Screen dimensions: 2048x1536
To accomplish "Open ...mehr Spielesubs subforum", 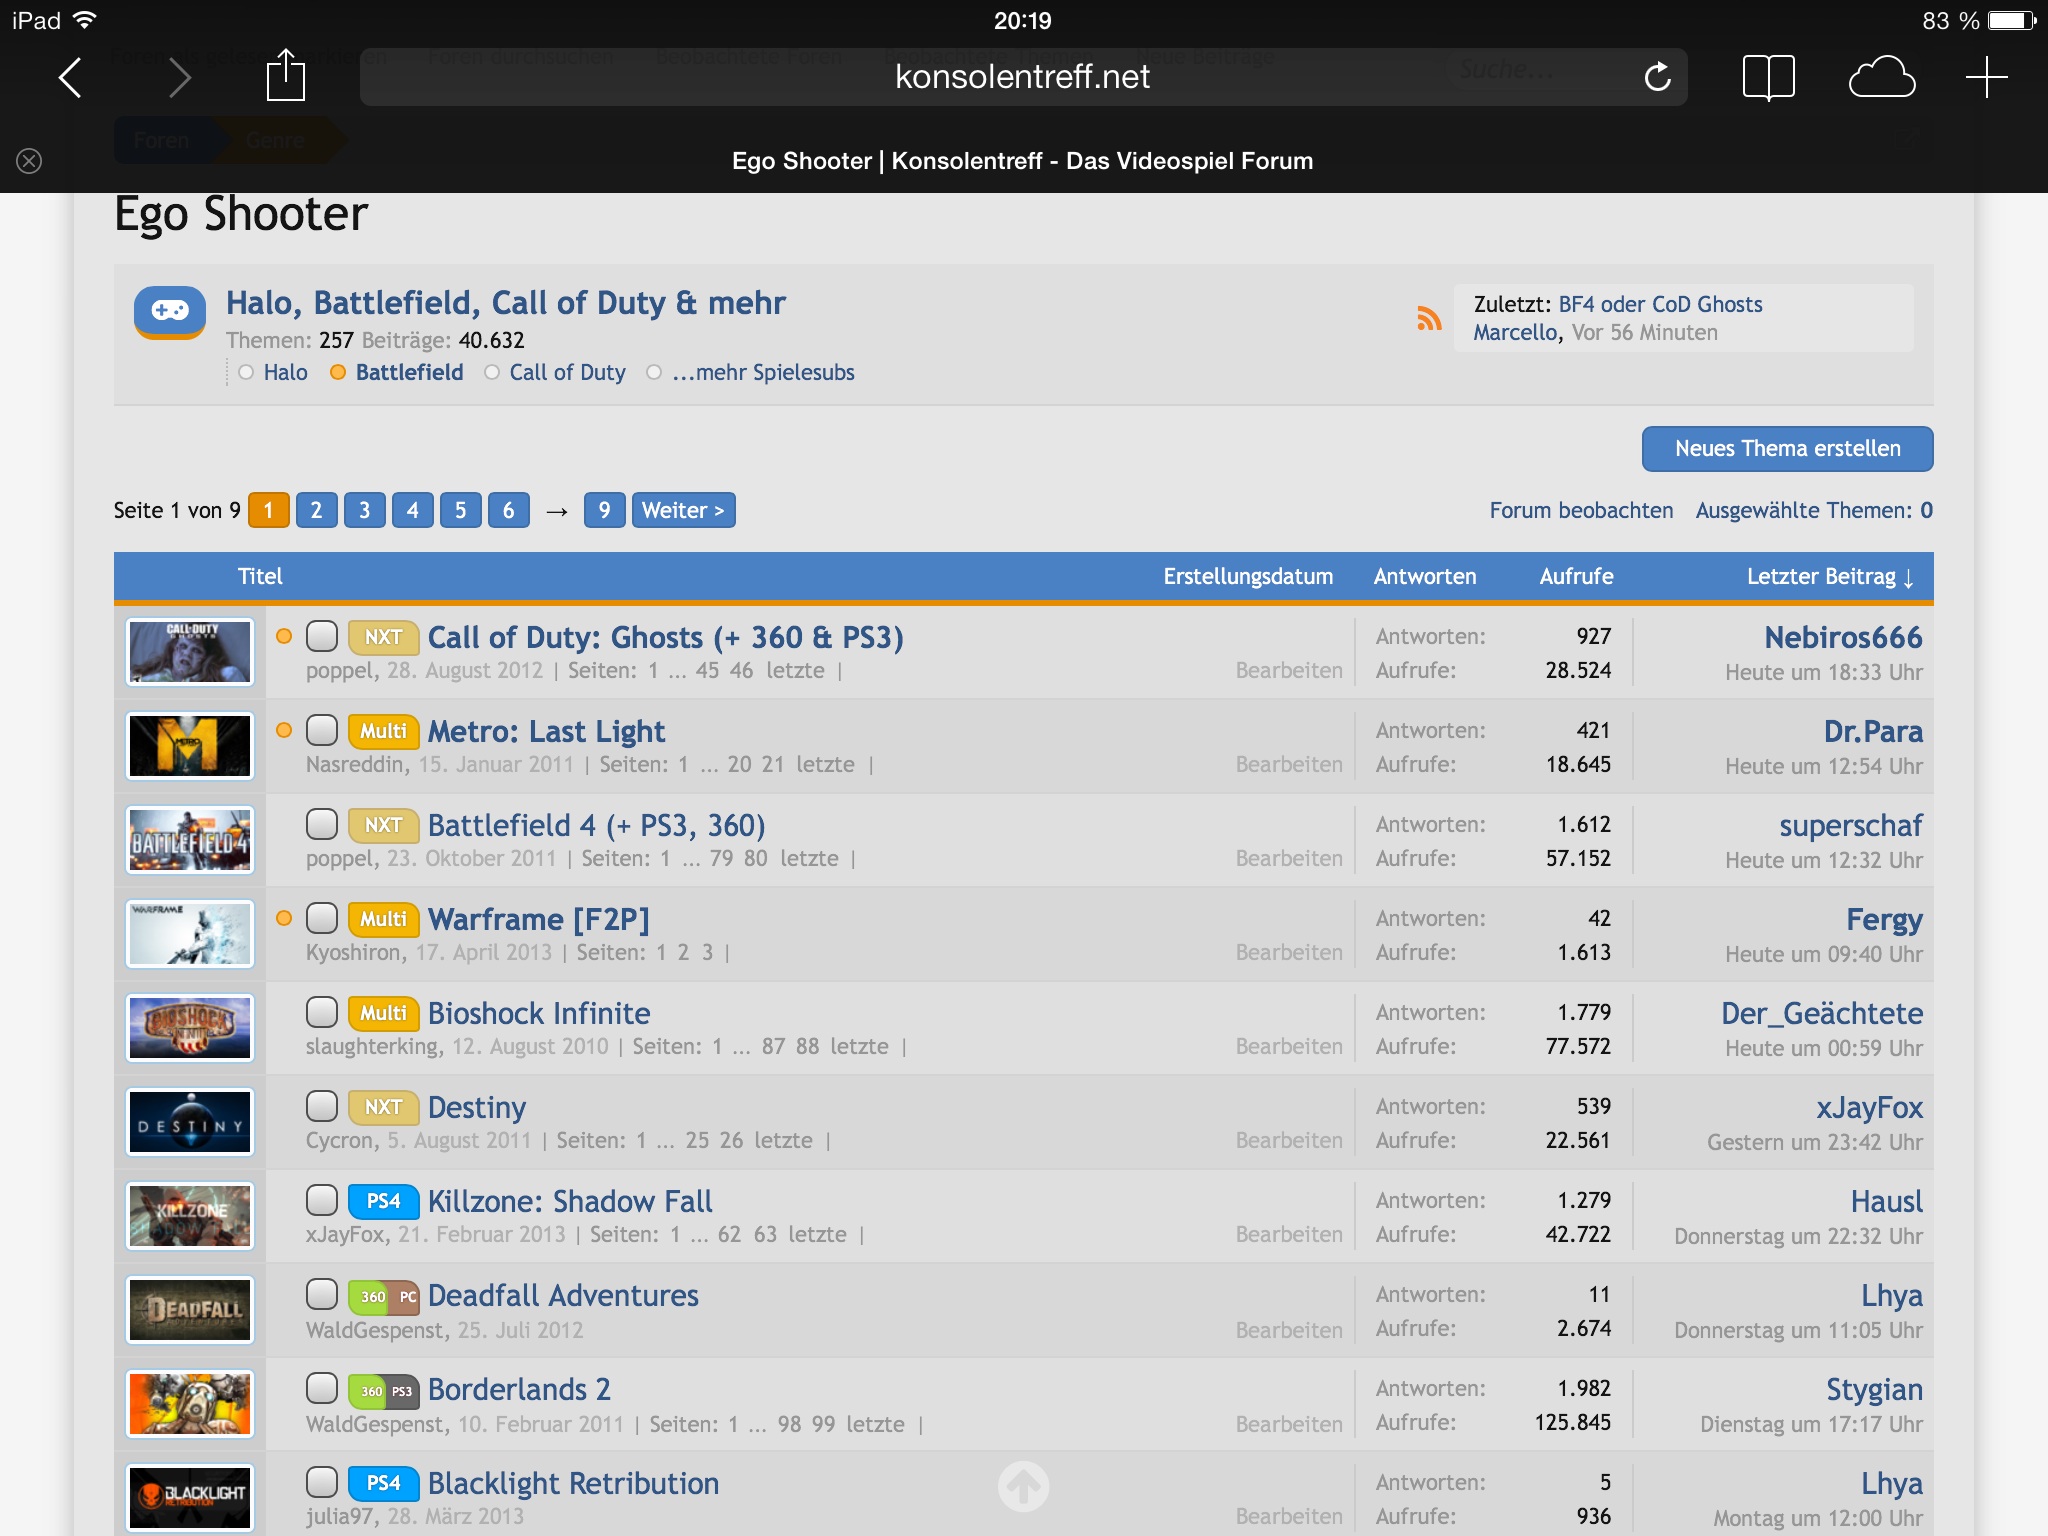I will click(763, 373).
